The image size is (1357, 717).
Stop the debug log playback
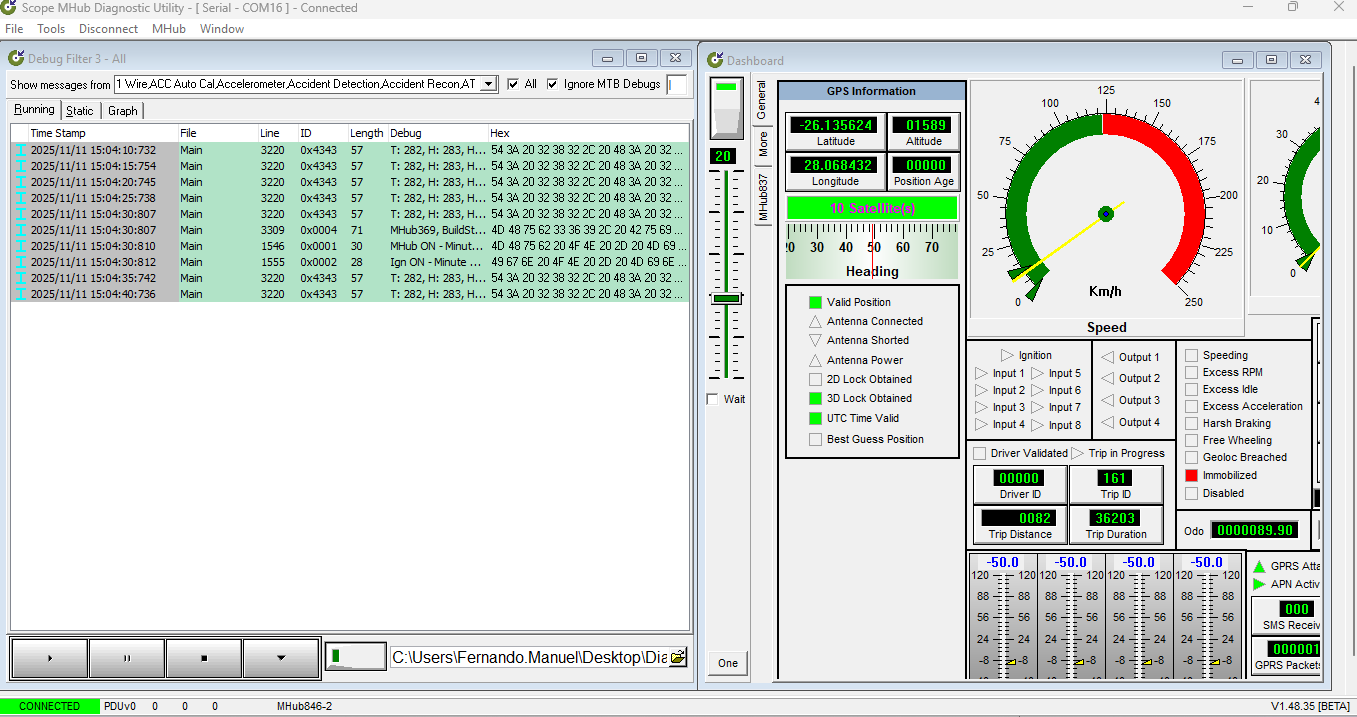click(204, 658)
